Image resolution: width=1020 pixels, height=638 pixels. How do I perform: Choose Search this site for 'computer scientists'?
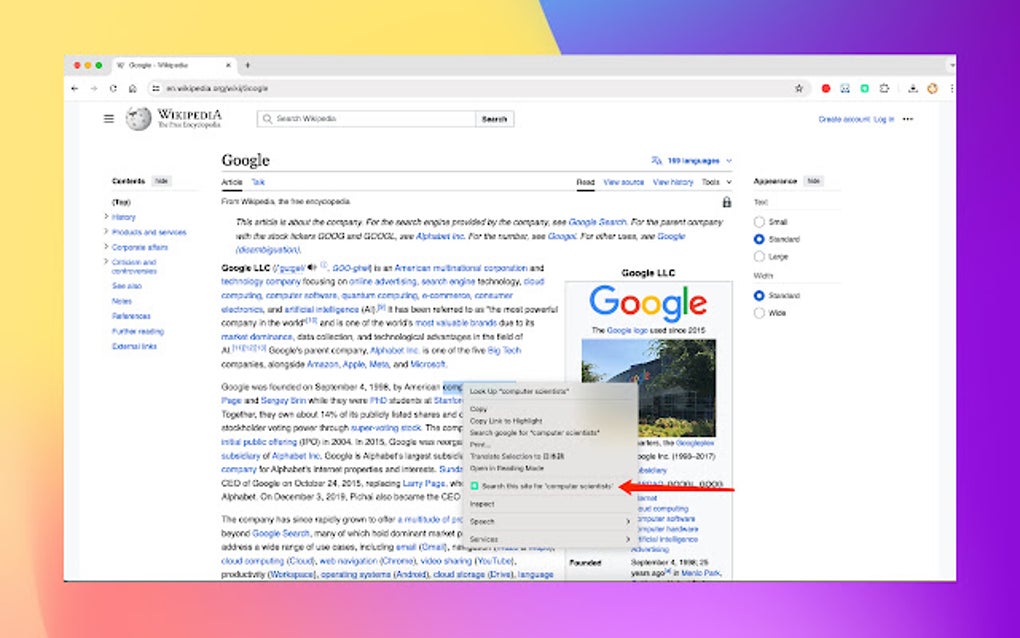coord(546,485)
